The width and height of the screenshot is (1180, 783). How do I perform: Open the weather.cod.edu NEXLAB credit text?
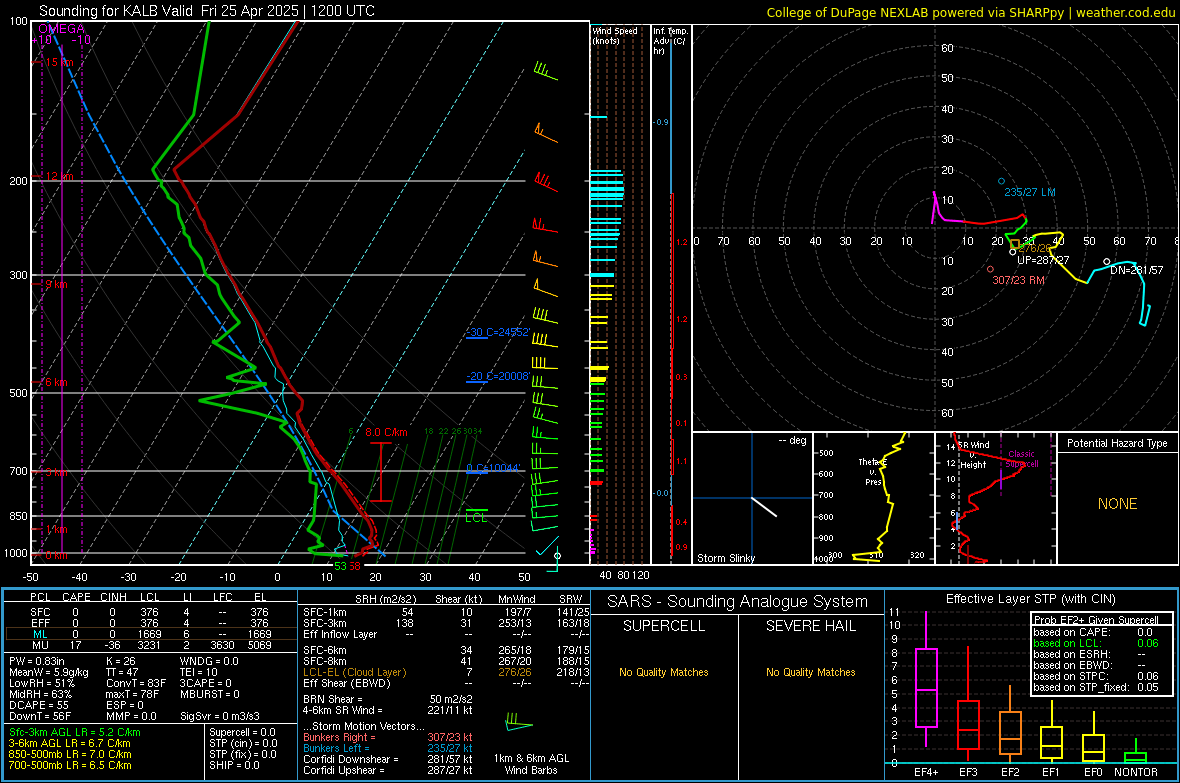[x=970, y=12]
